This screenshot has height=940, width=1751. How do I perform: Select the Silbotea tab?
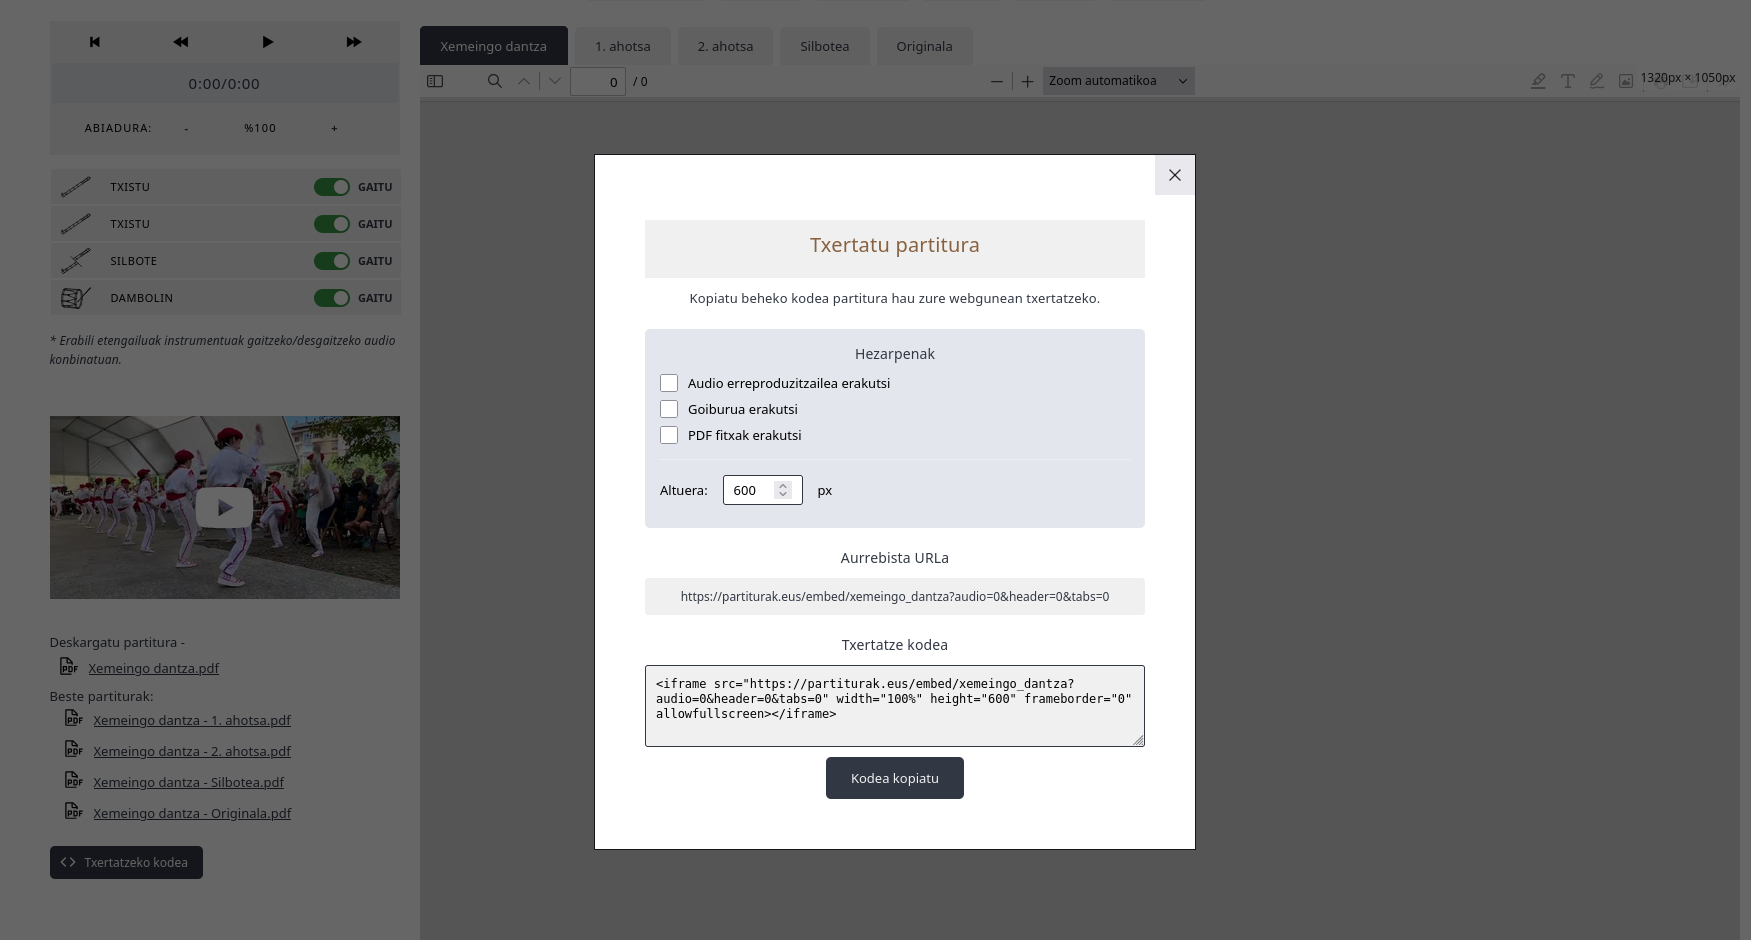coord(824,46)
